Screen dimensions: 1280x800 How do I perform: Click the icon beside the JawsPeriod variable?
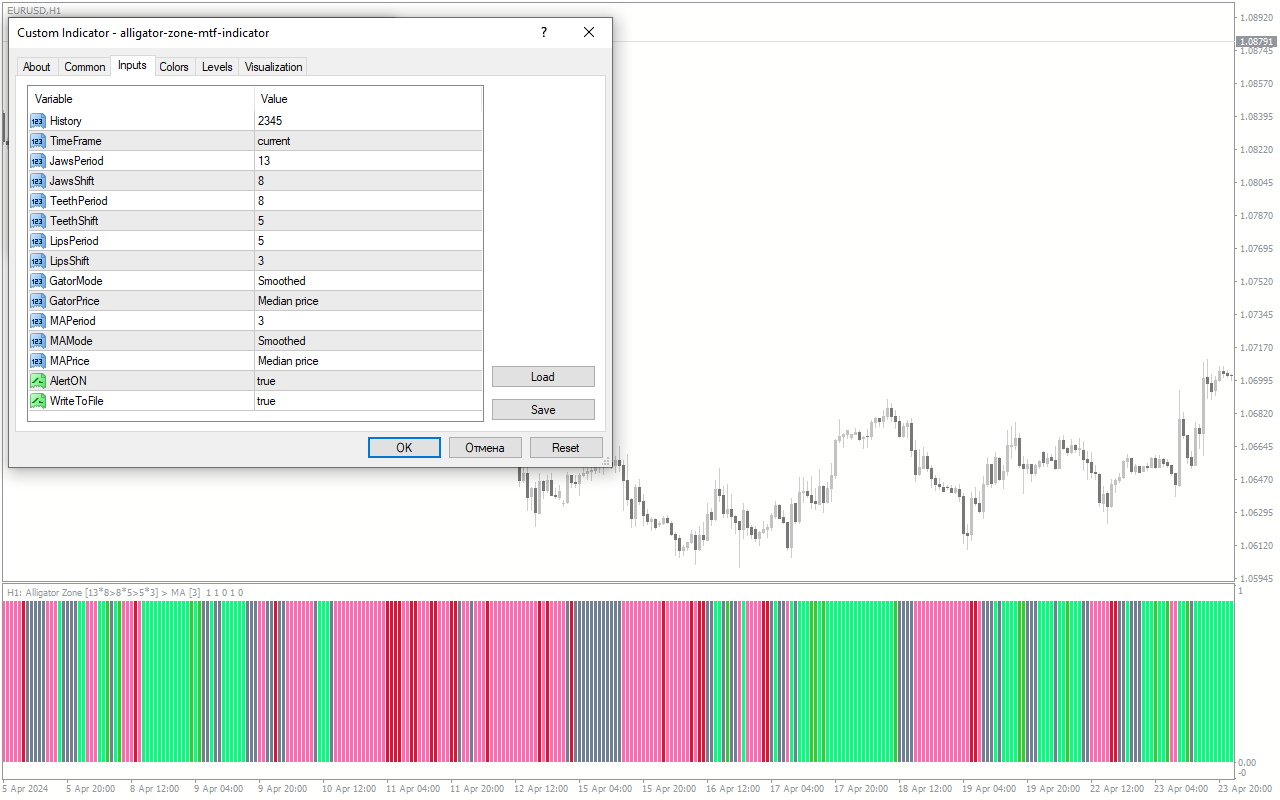[x=38, y=161]
